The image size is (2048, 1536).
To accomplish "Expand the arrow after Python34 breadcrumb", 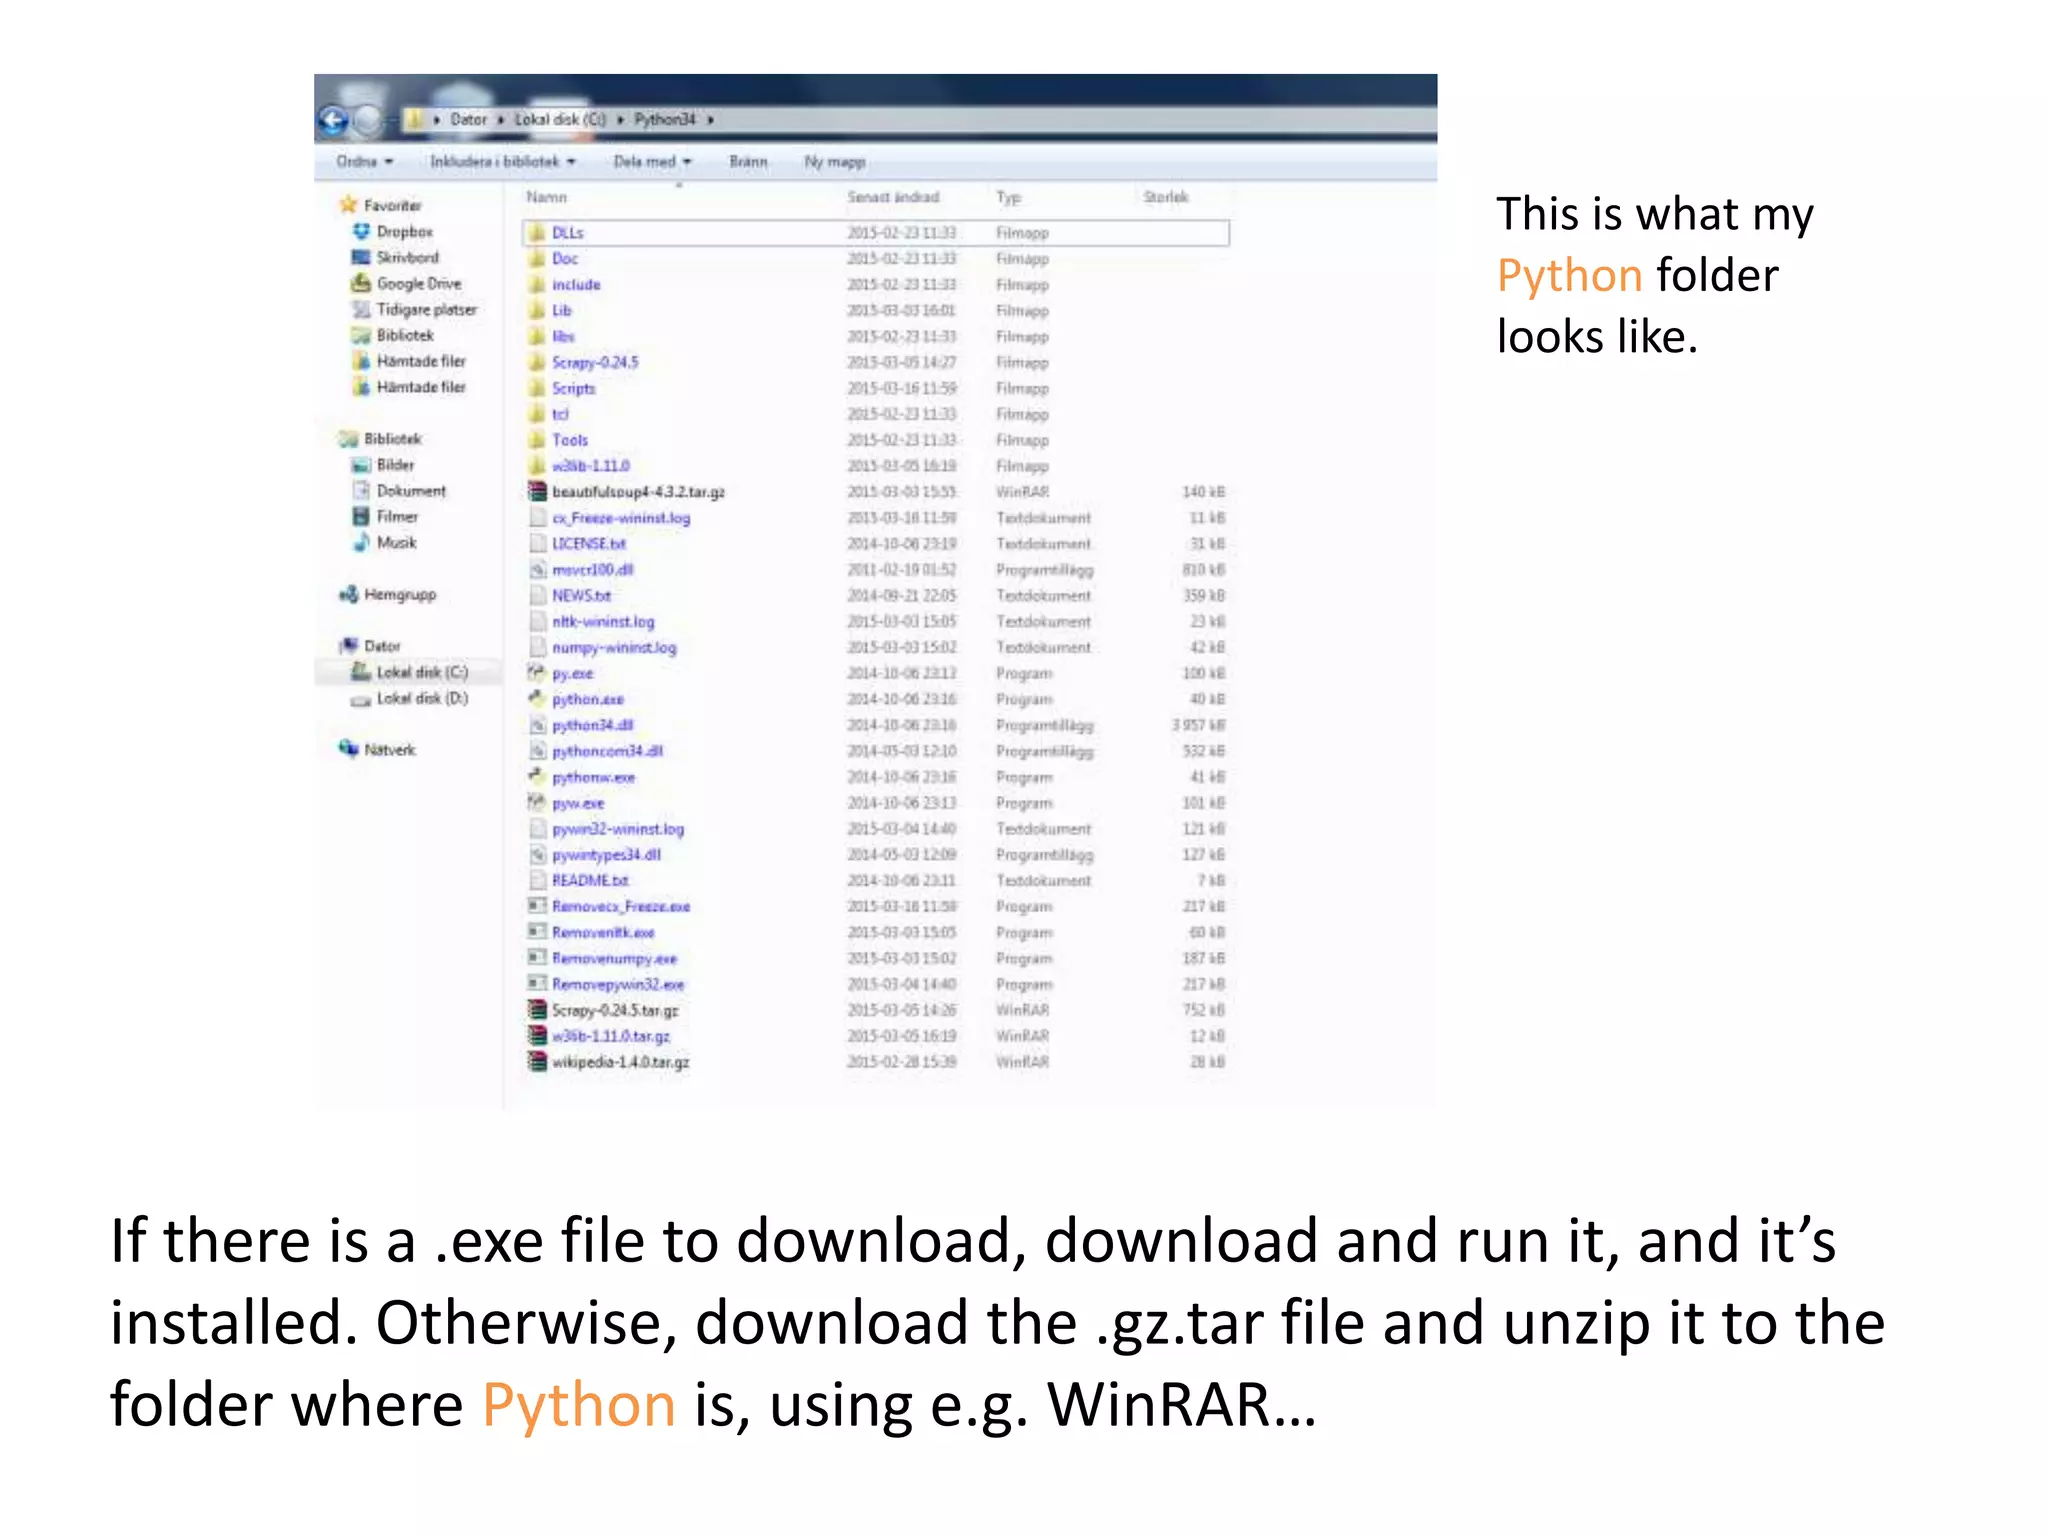I will click(x=711, y=120).
